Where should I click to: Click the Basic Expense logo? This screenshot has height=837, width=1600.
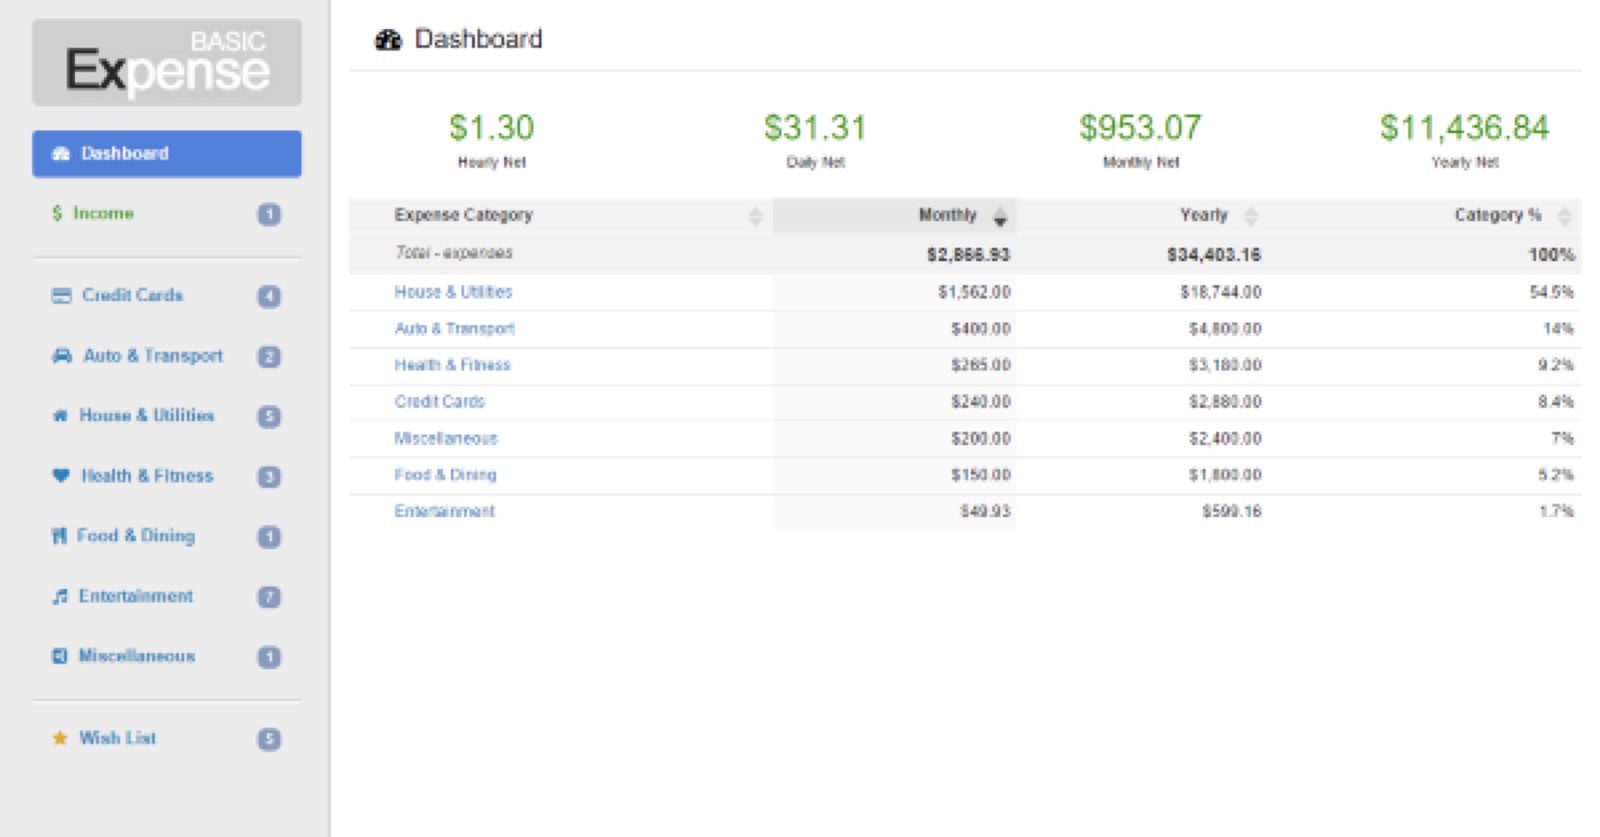pyautogui.click(x=166, y=62)
